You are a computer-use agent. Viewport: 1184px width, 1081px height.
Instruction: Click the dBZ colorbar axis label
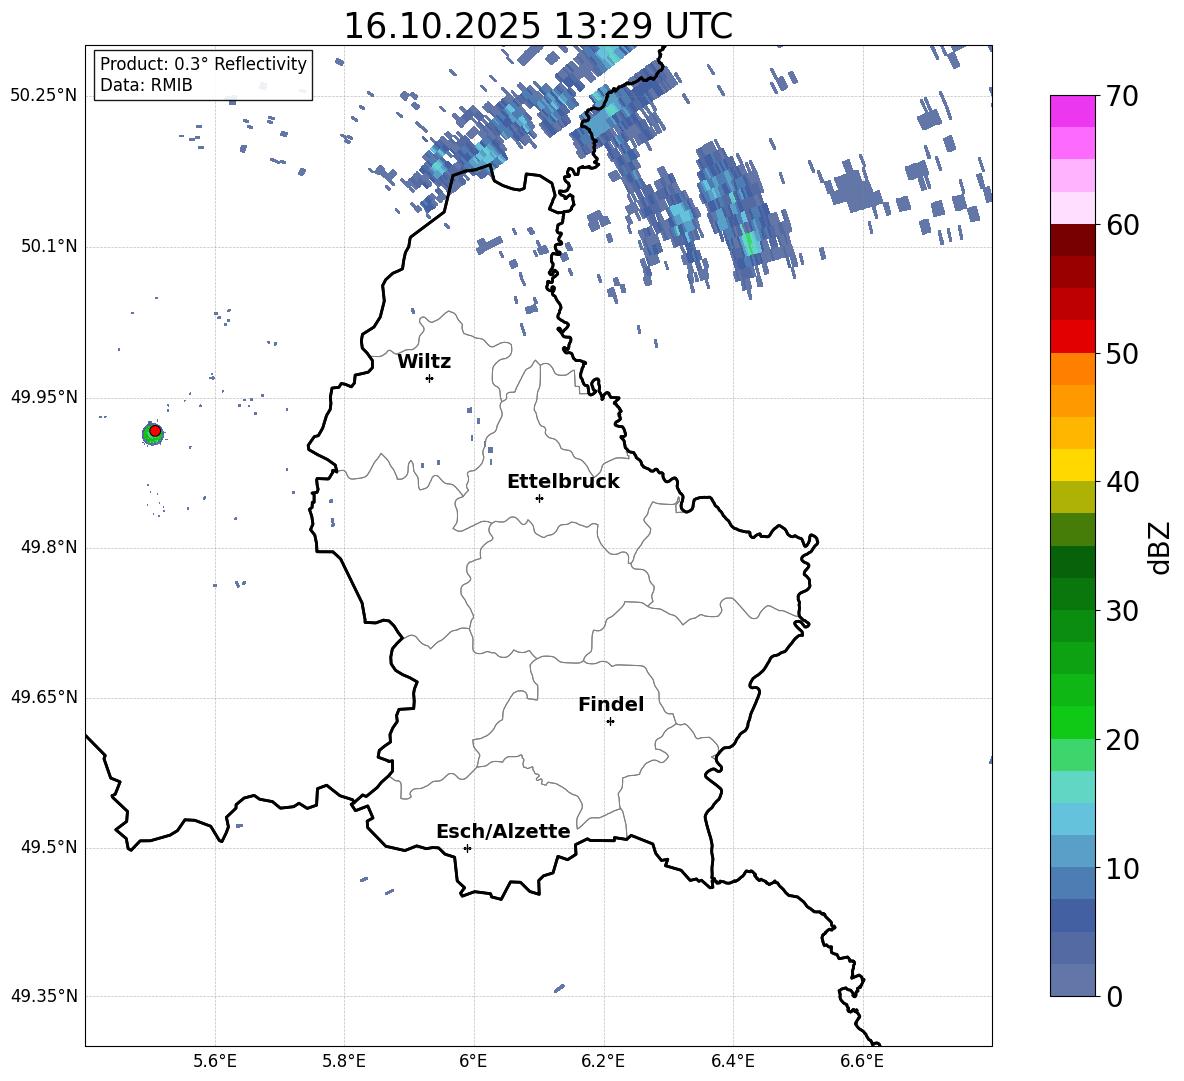[1159, 547]
